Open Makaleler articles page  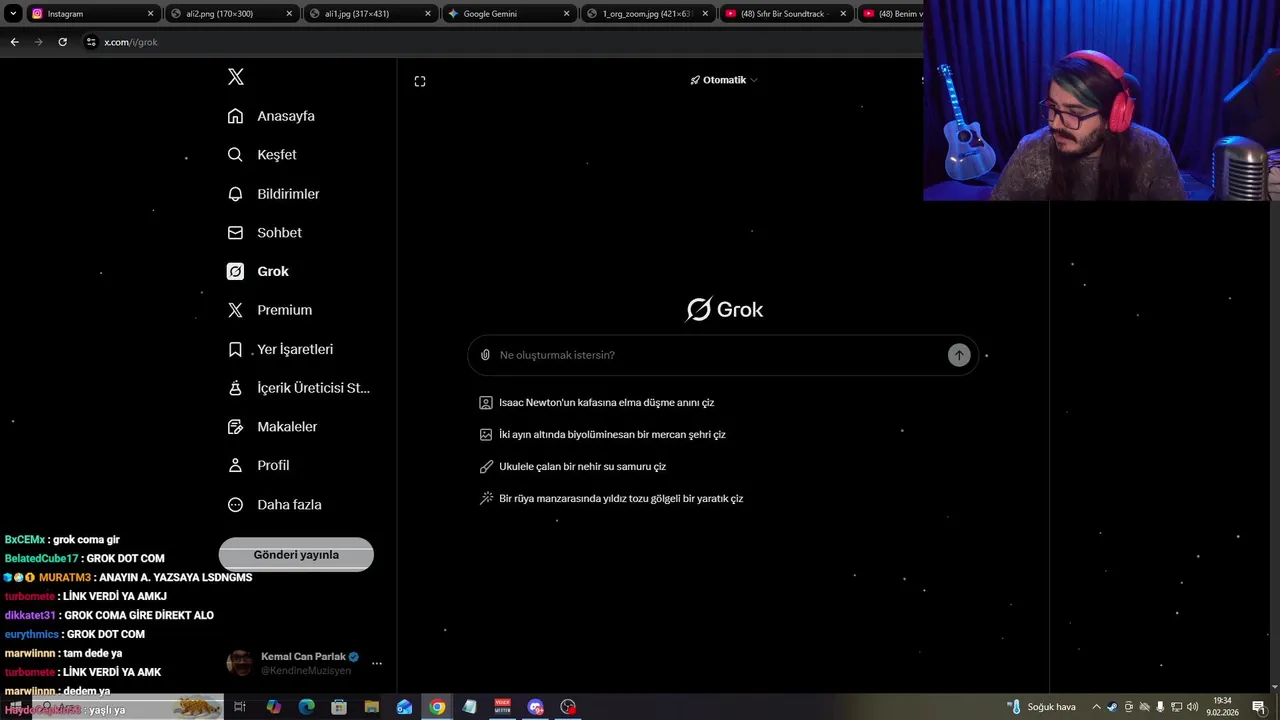click(x=272, y=427)
